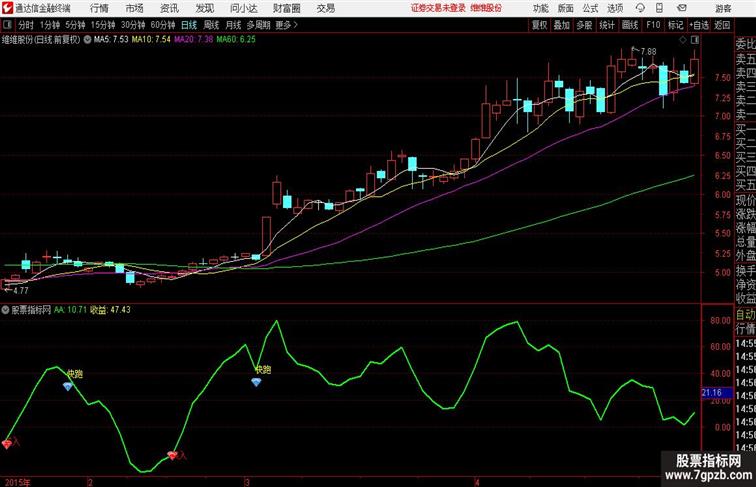The height and width of the screenshot is (487, 756).
Task: Click the 复权 button
Action: 540,25
